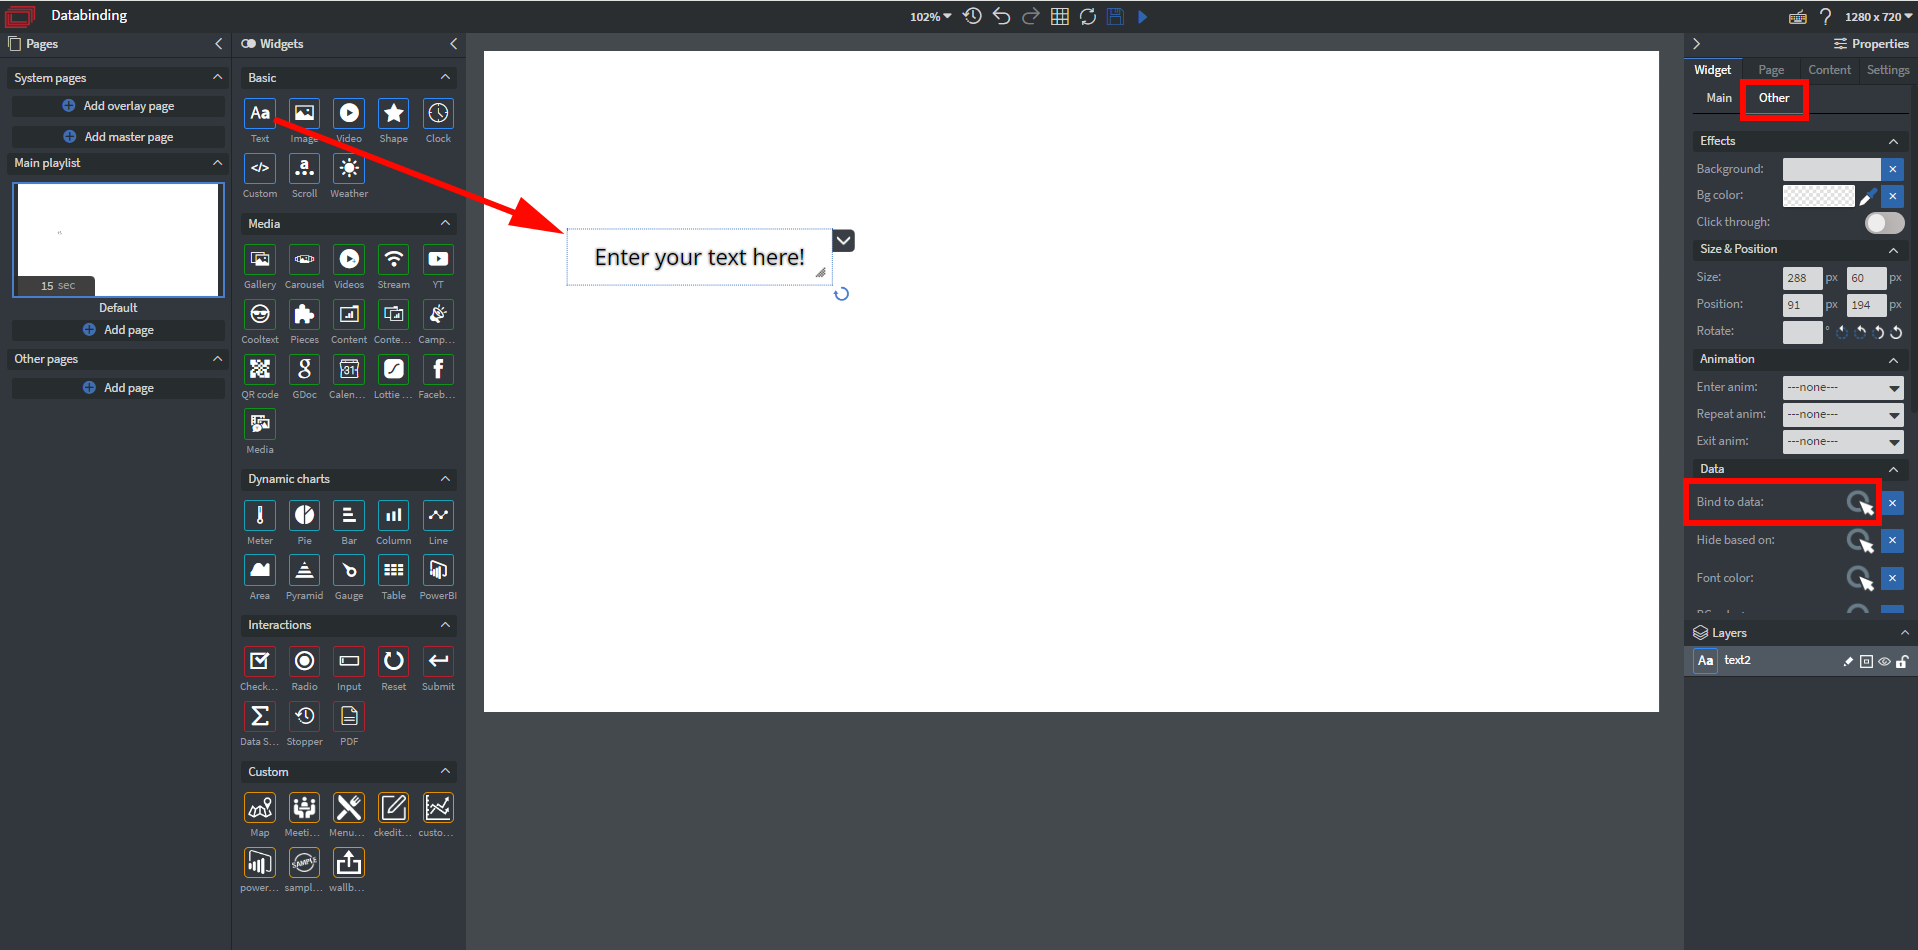Screen dimensions: 1918x950
Task: Select the Checkbox interaction widget
Action: click(x=260, y=661)
